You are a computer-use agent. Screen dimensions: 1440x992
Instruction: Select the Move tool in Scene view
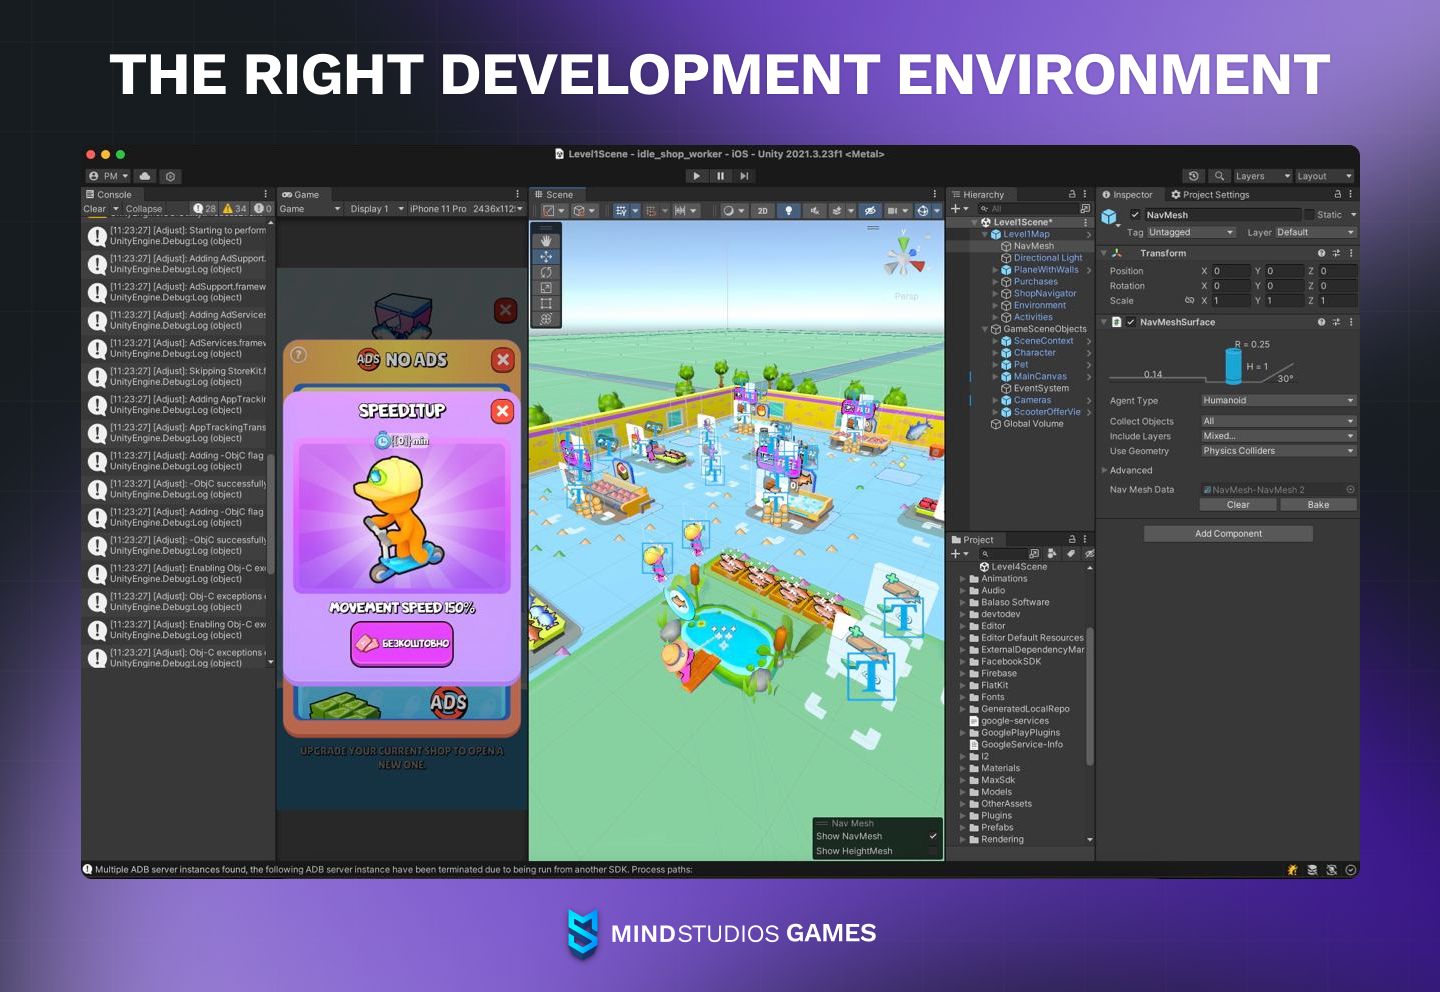[546, 256]
